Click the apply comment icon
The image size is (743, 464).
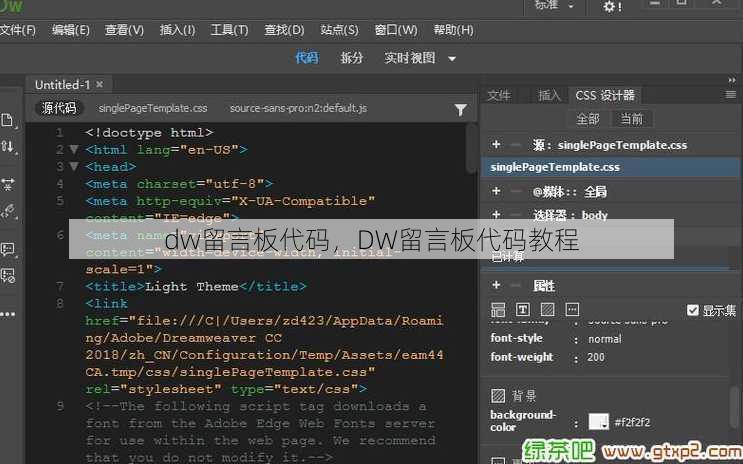coord(7,249)
